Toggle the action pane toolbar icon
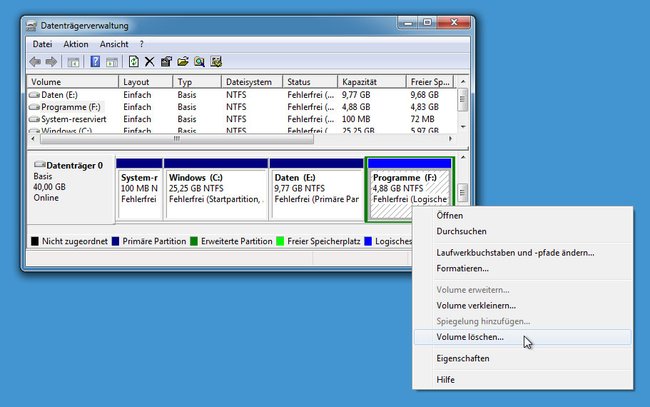650x407 pixels. 112,62
